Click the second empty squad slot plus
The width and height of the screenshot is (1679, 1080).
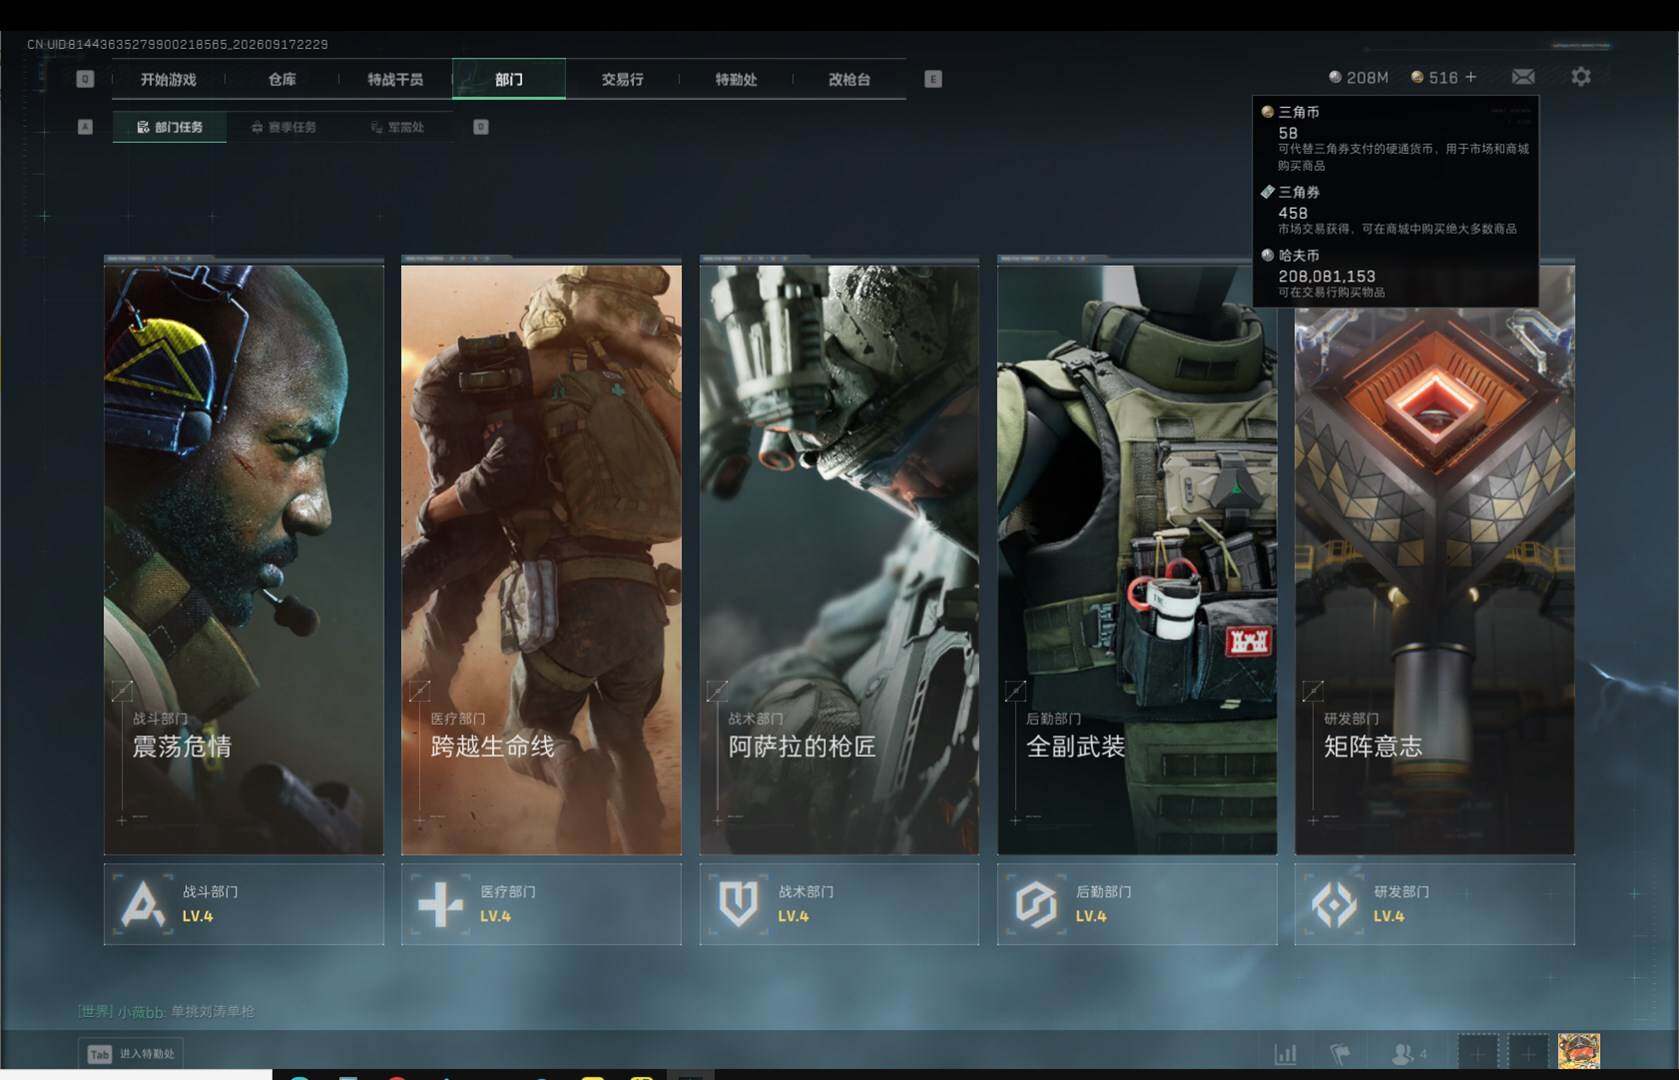click(x=1528, y=1053)
